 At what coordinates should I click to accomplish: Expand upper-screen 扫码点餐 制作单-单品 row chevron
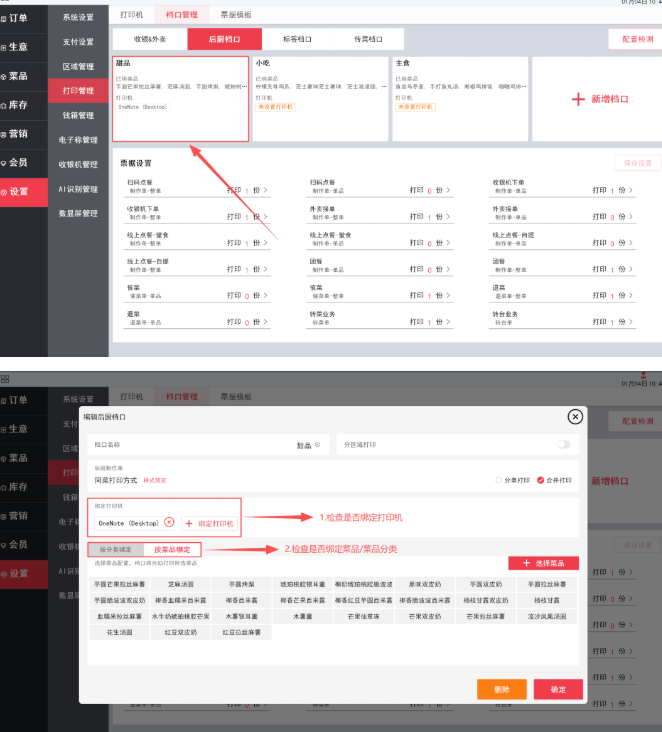click(x=448, y=190)
